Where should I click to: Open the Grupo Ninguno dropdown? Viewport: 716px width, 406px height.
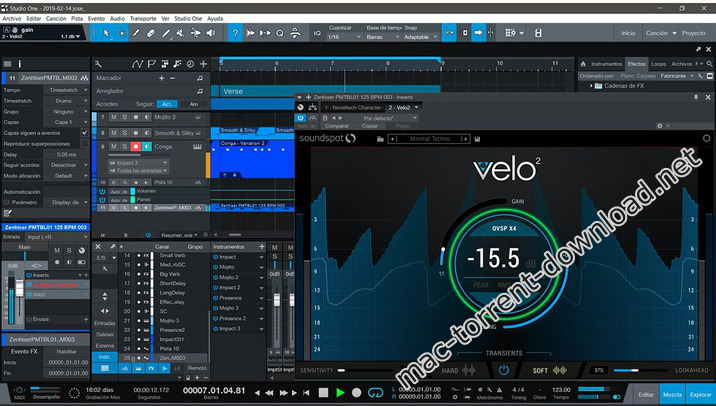click(x=67, y=111)
